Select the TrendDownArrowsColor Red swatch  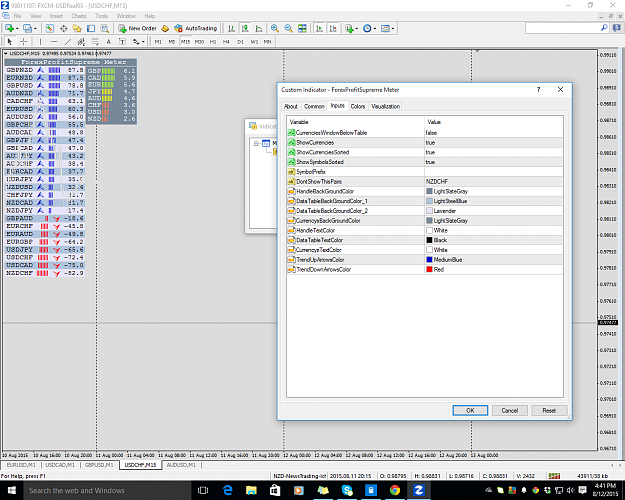[429, 269]
